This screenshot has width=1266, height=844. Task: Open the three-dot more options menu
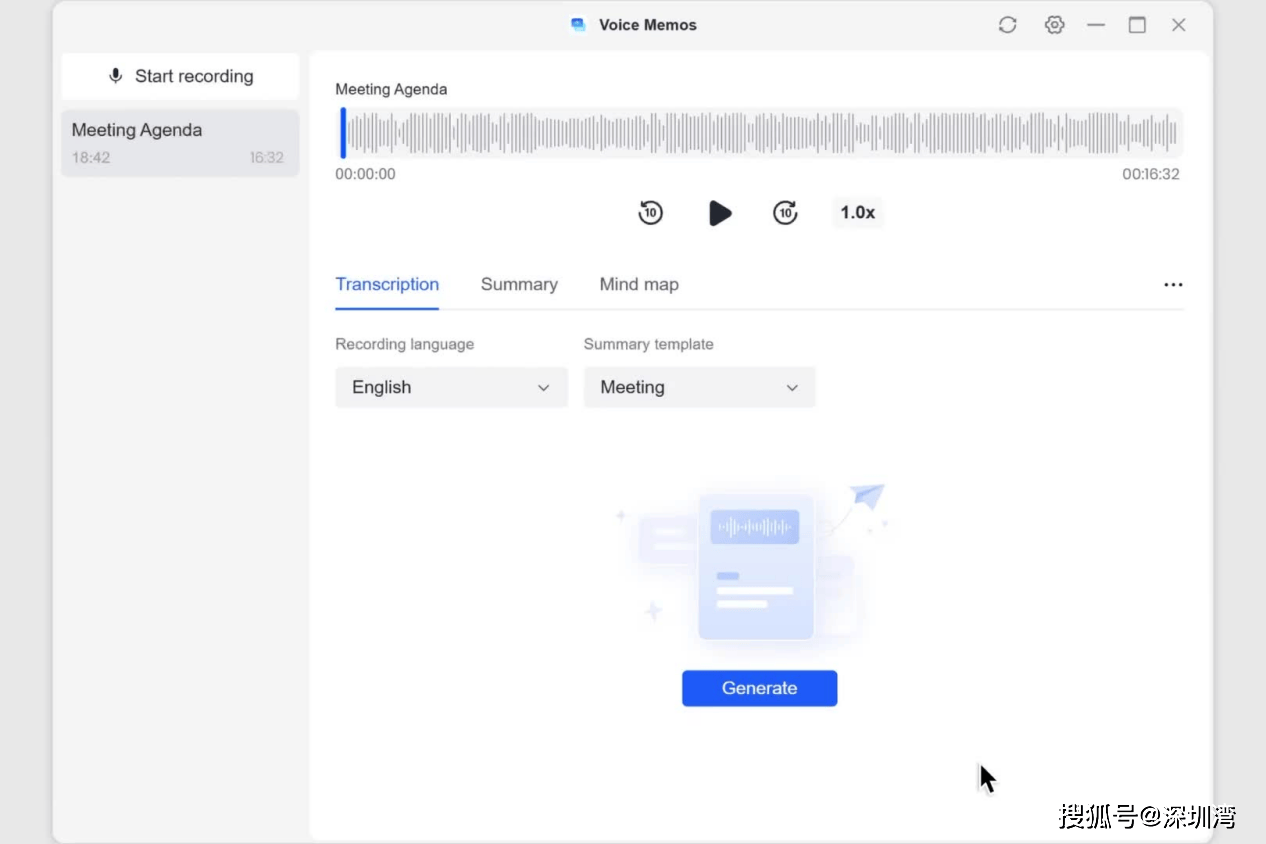pyautogui.click(x=1173, y=285)
